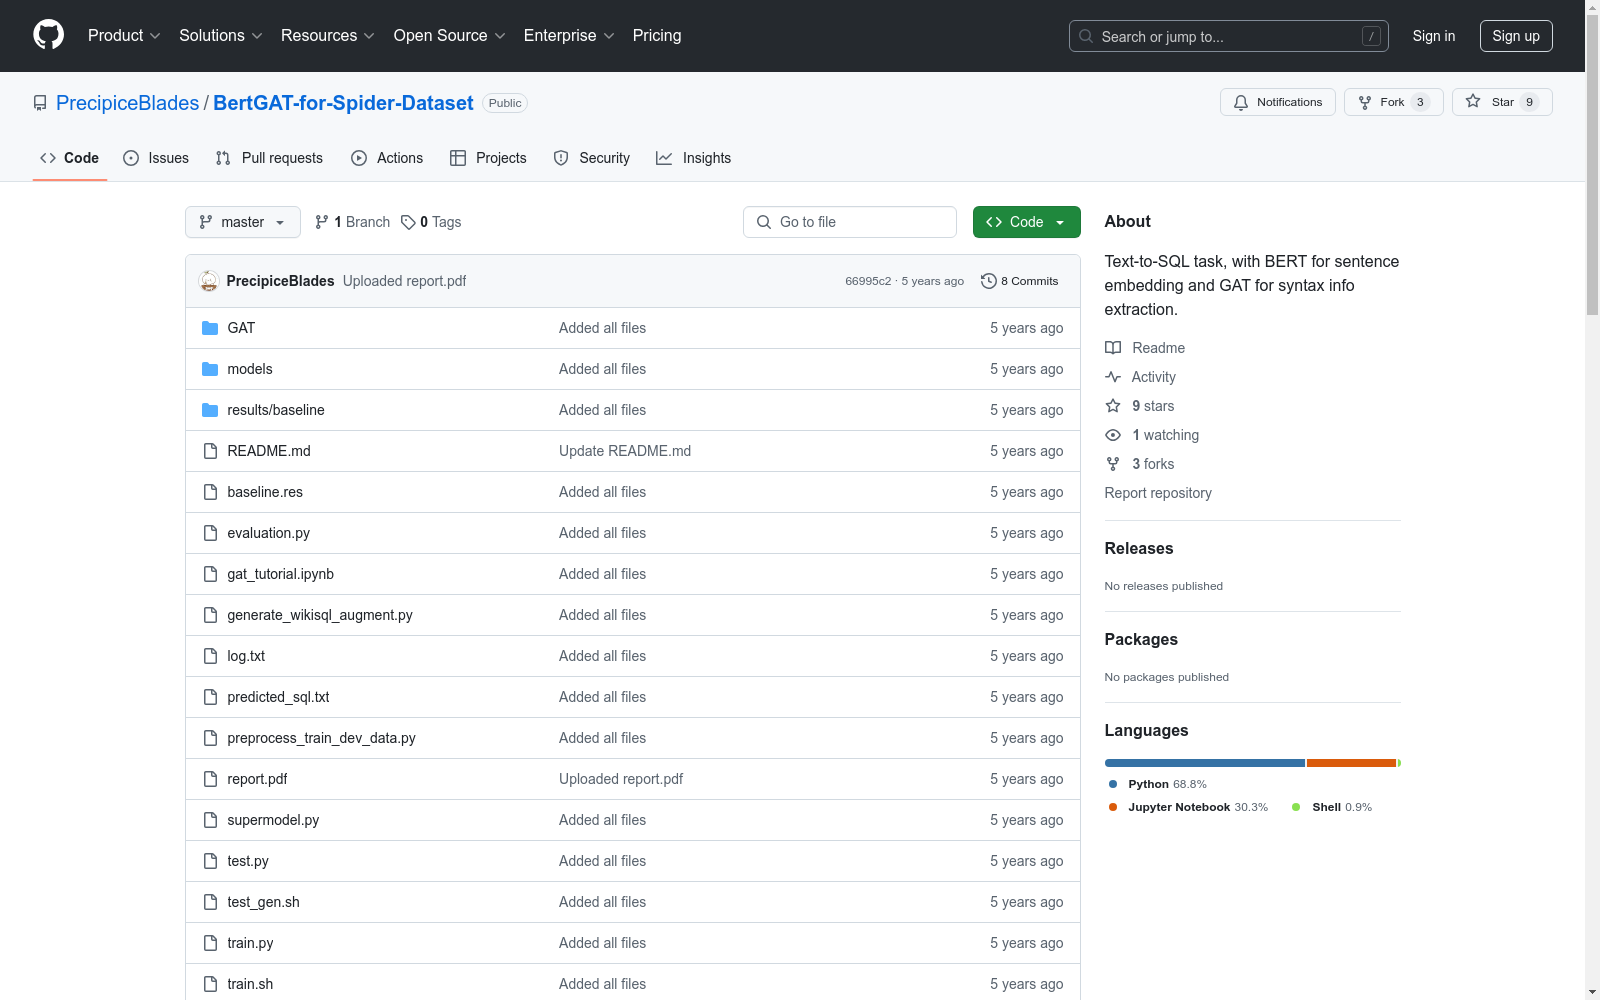
Task: Expand the green Code dropdown button
Action: [x=1026, y=222]
